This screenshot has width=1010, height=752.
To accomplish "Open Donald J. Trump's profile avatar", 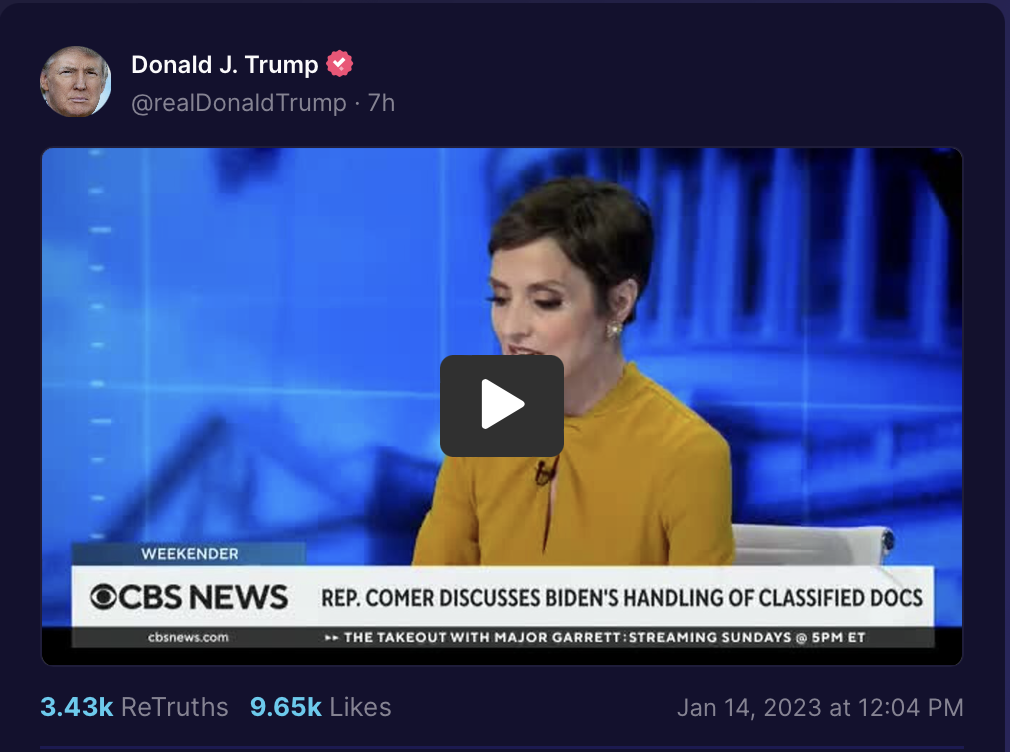I will (75, 82).
